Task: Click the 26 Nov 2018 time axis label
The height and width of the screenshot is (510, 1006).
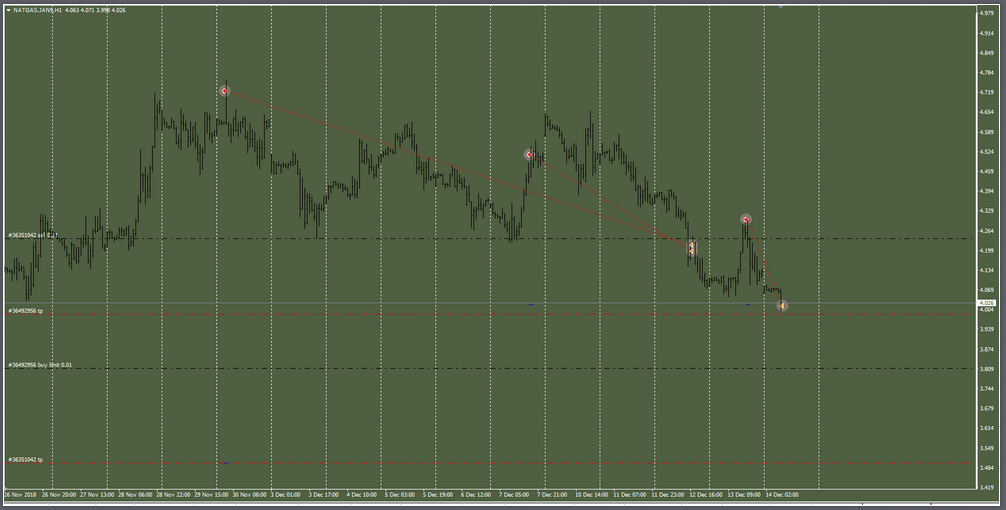Action: 21,495
